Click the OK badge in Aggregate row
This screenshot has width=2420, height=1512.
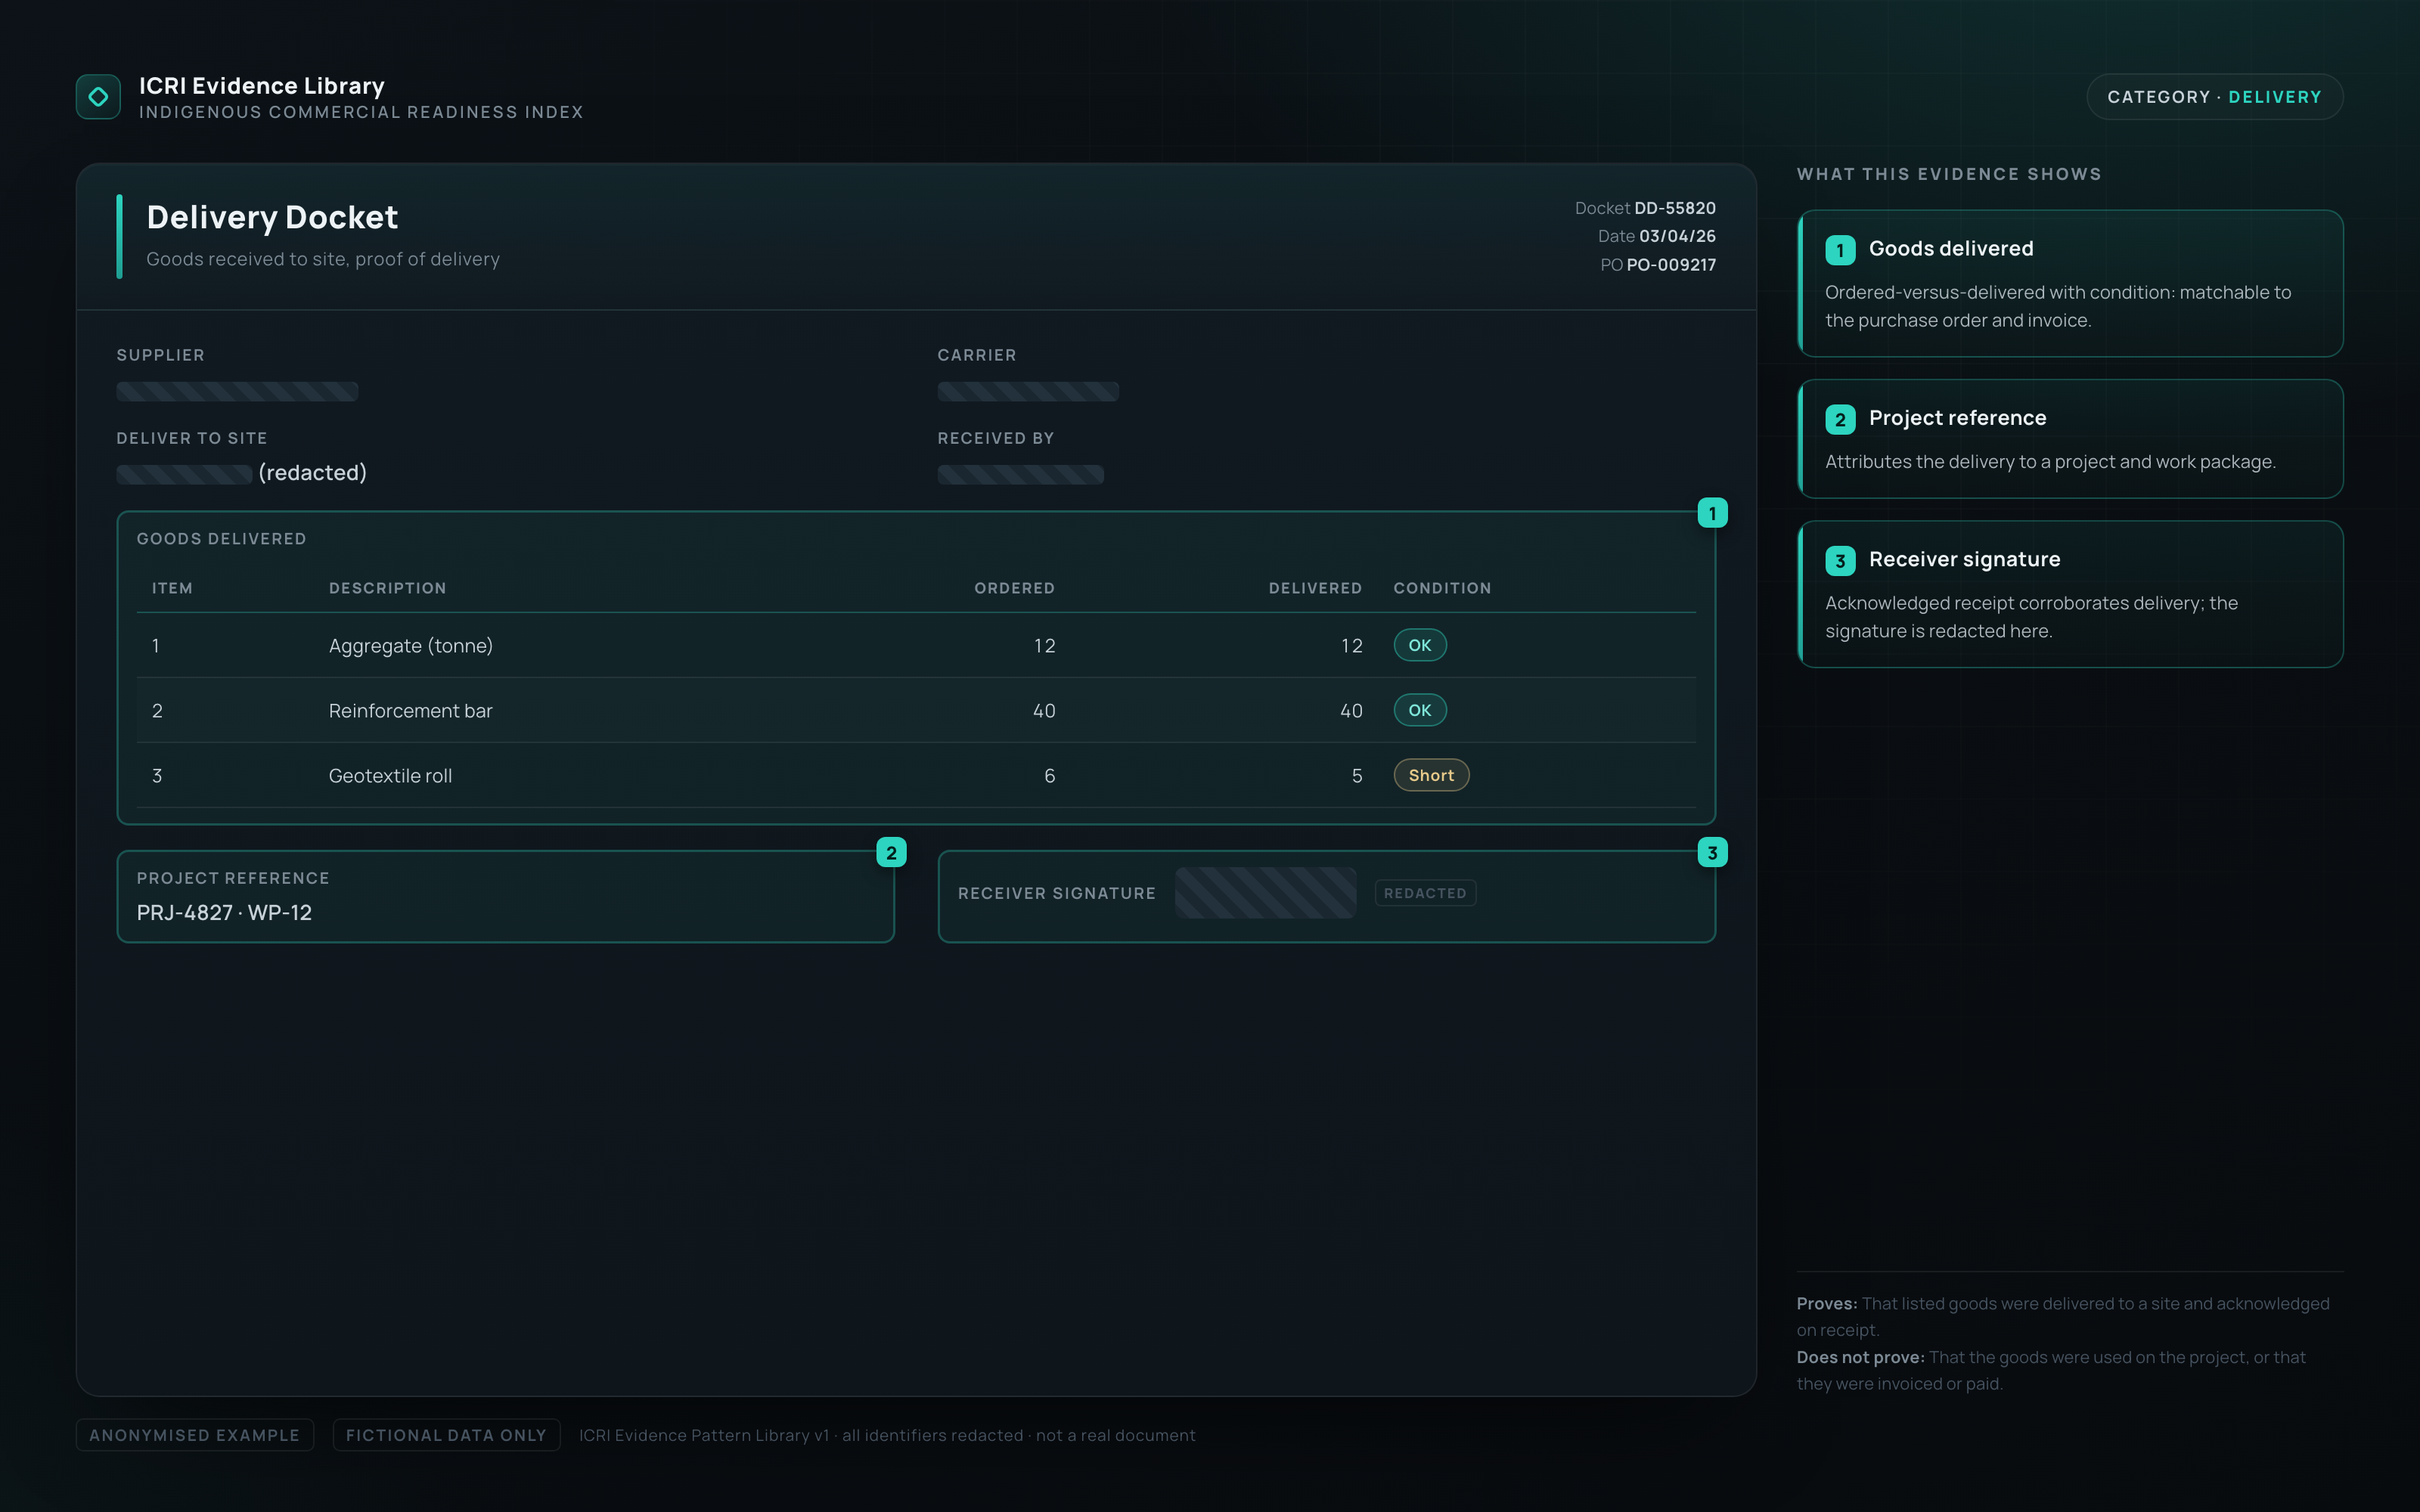(1419, 645)
